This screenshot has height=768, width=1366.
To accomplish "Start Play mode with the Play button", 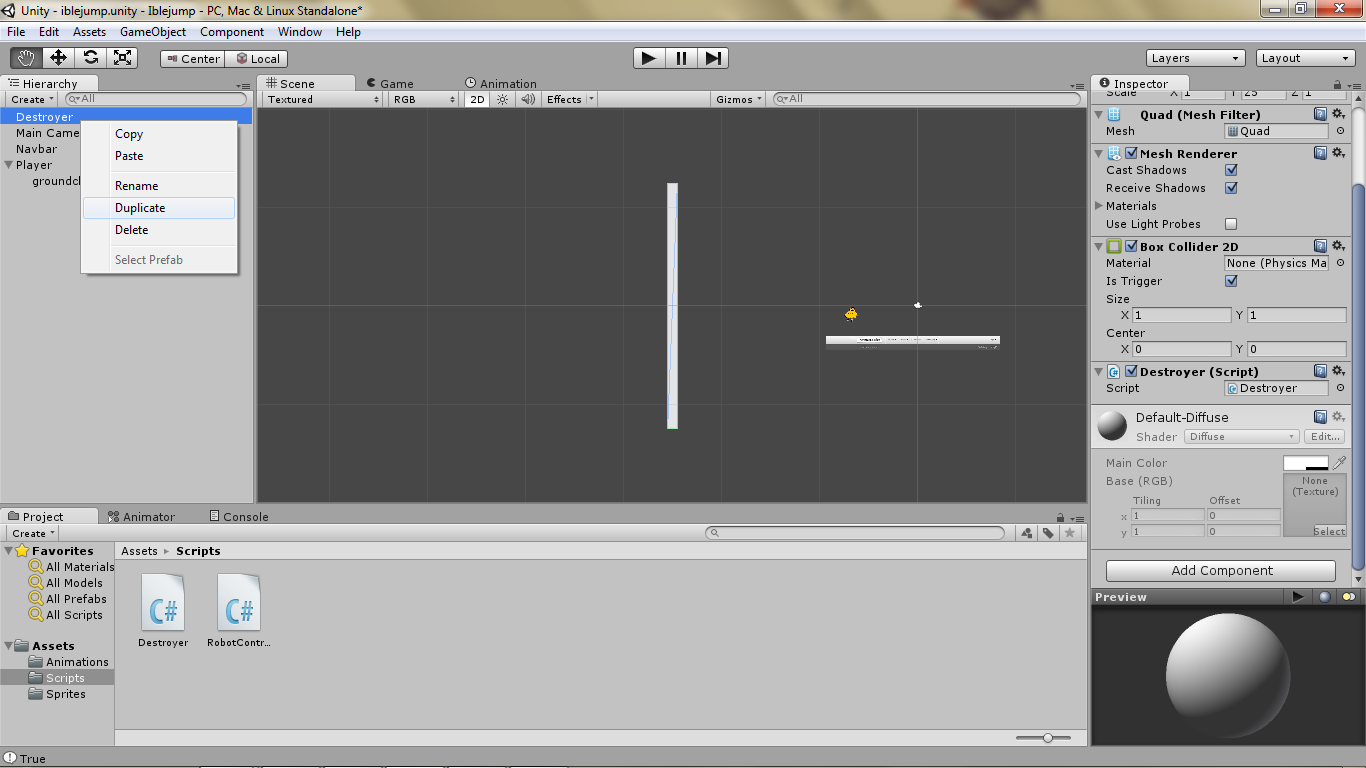I will click(x=649, y=58).
